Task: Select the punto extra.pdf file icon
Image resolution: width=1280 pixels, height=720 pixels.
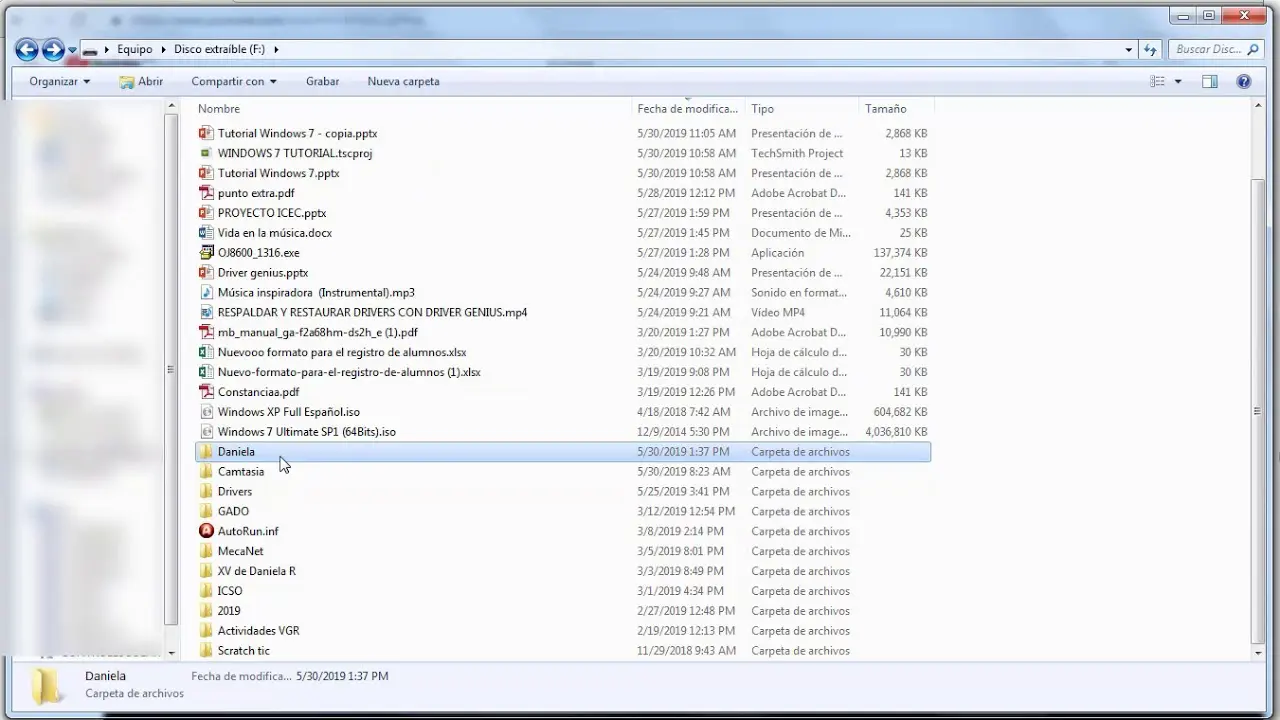Action: (206, 193)
